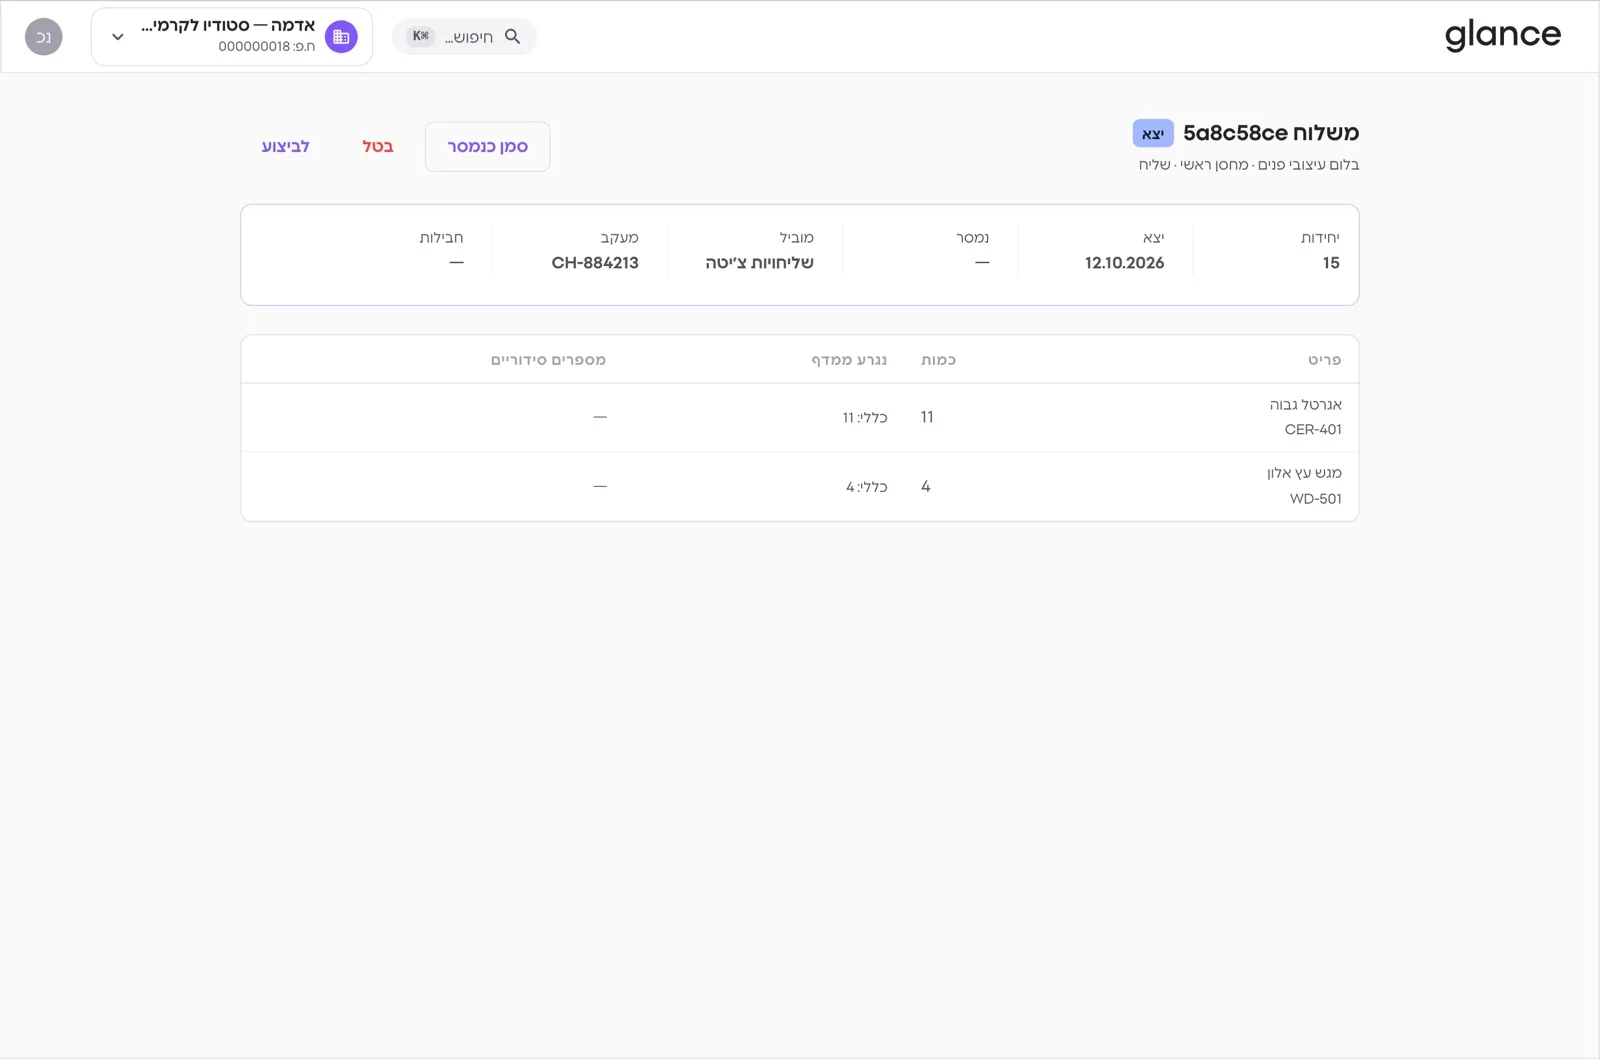Click the מספרים סידוריים column header
Screen dimensions: 1600x1059
coord(548,359)
